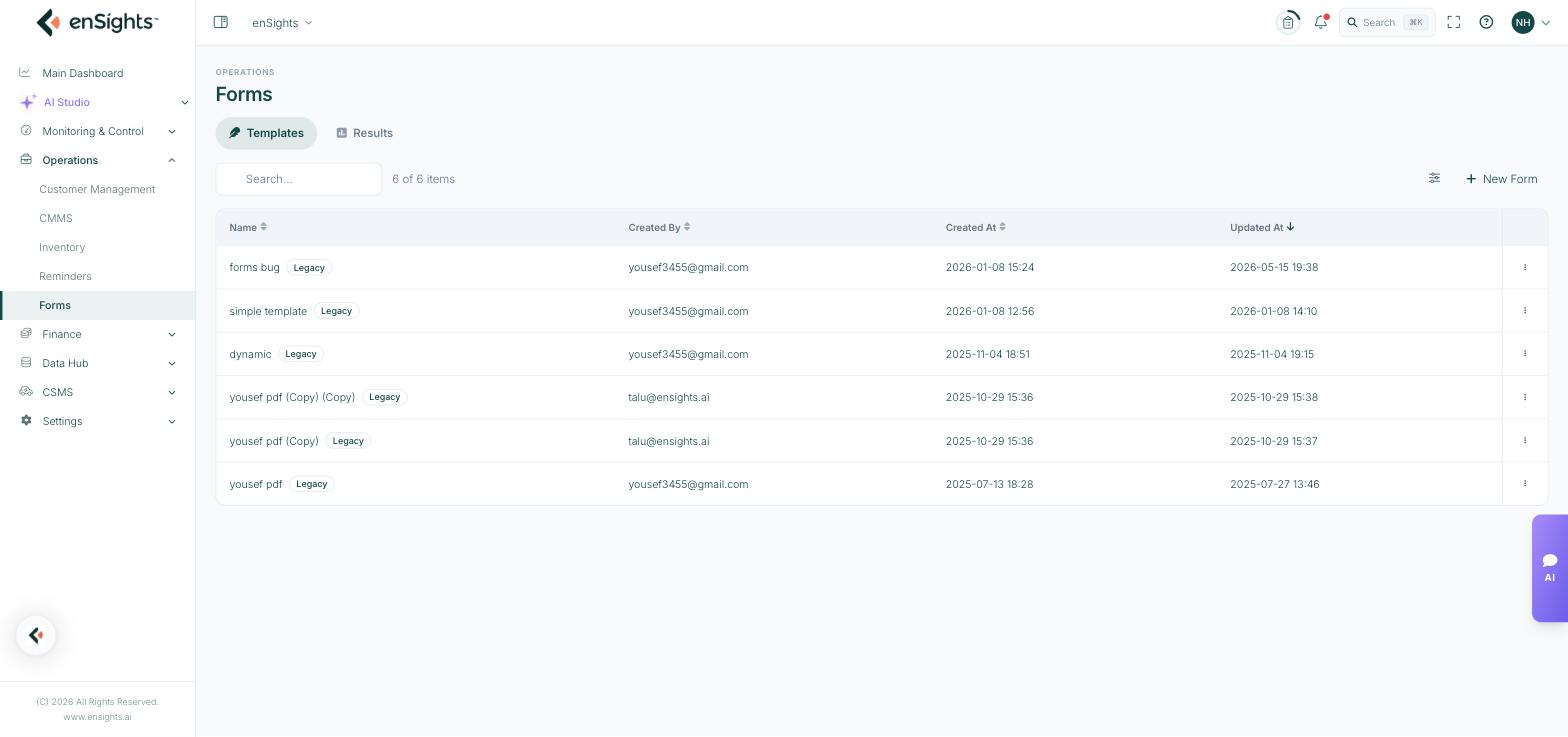Click the floating enSights logo button
The image size is (1568, 737).
(36, 635)
